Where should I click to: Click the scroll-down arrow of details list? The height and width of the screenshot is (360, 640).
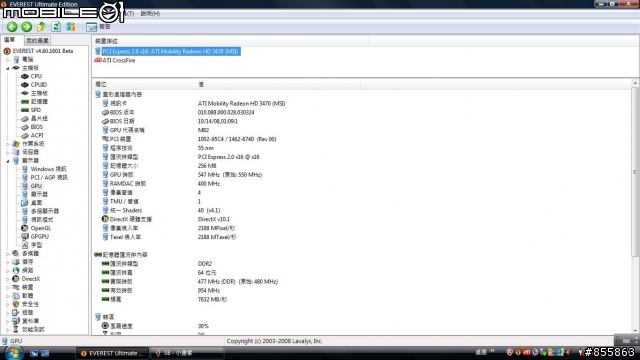tap(635, 331)
